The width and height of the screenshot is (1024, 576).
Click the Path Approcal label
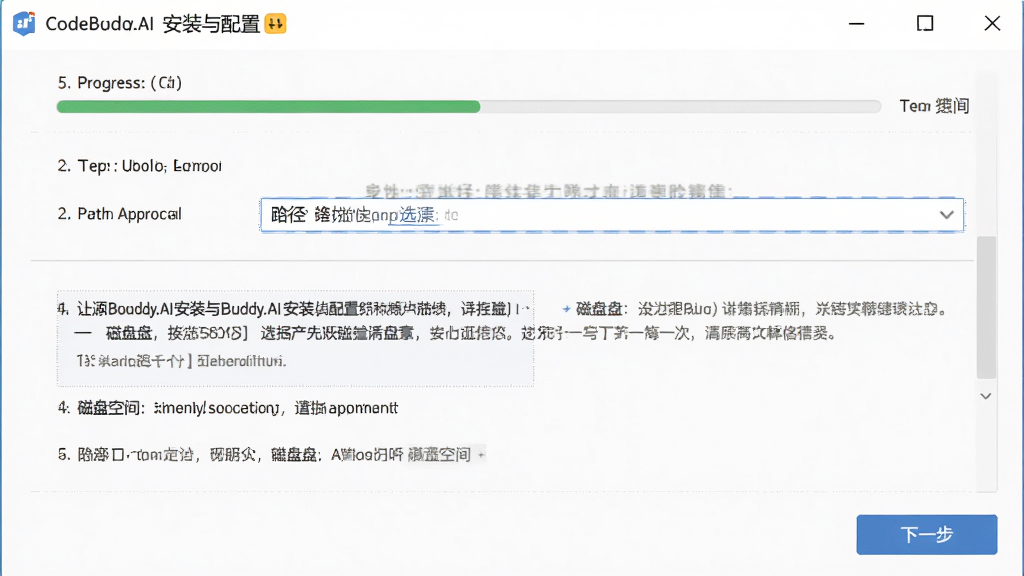[x=120, y=214]
